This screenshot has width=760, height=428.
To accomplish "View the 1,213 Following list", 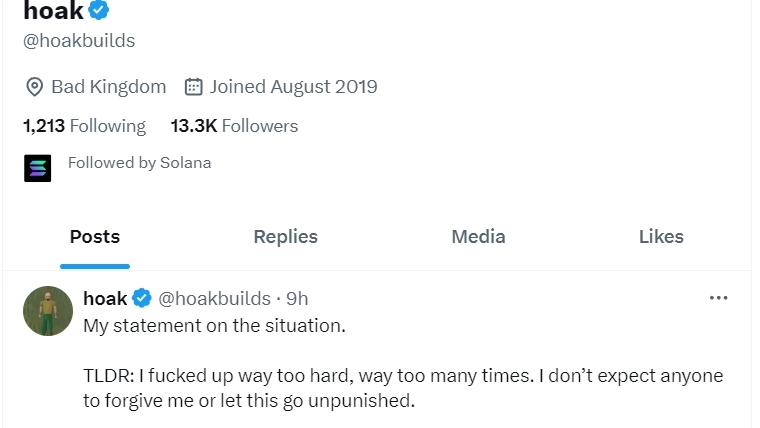I will (x=84, y=126).
